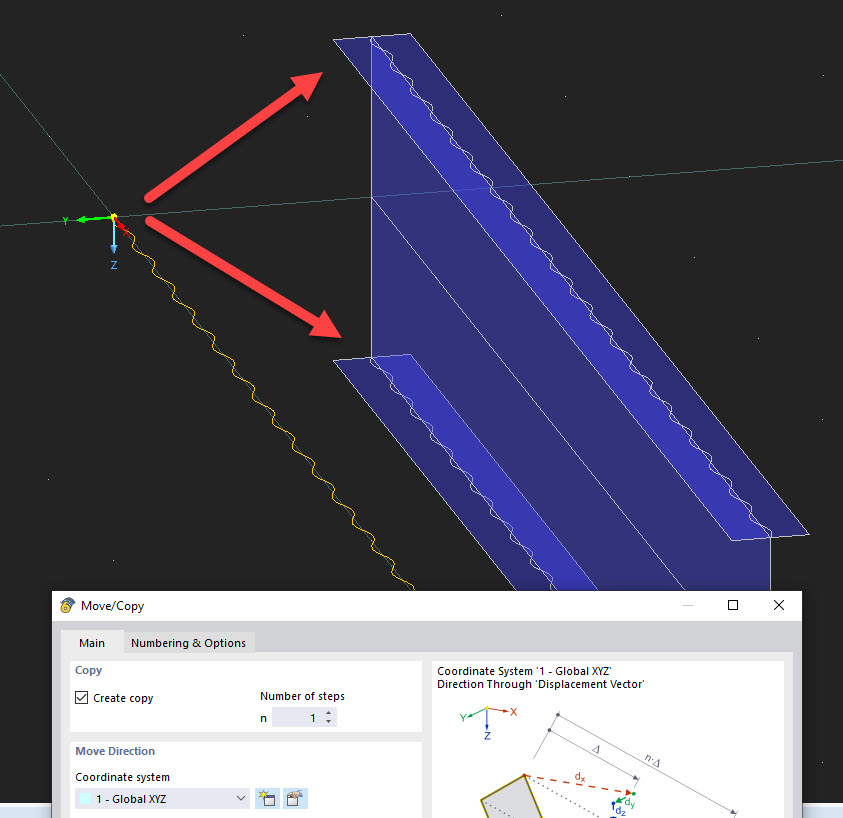The image size is (843, 818).
Task: Click inside the n steps input field
Action: click(x=303, y=717)
